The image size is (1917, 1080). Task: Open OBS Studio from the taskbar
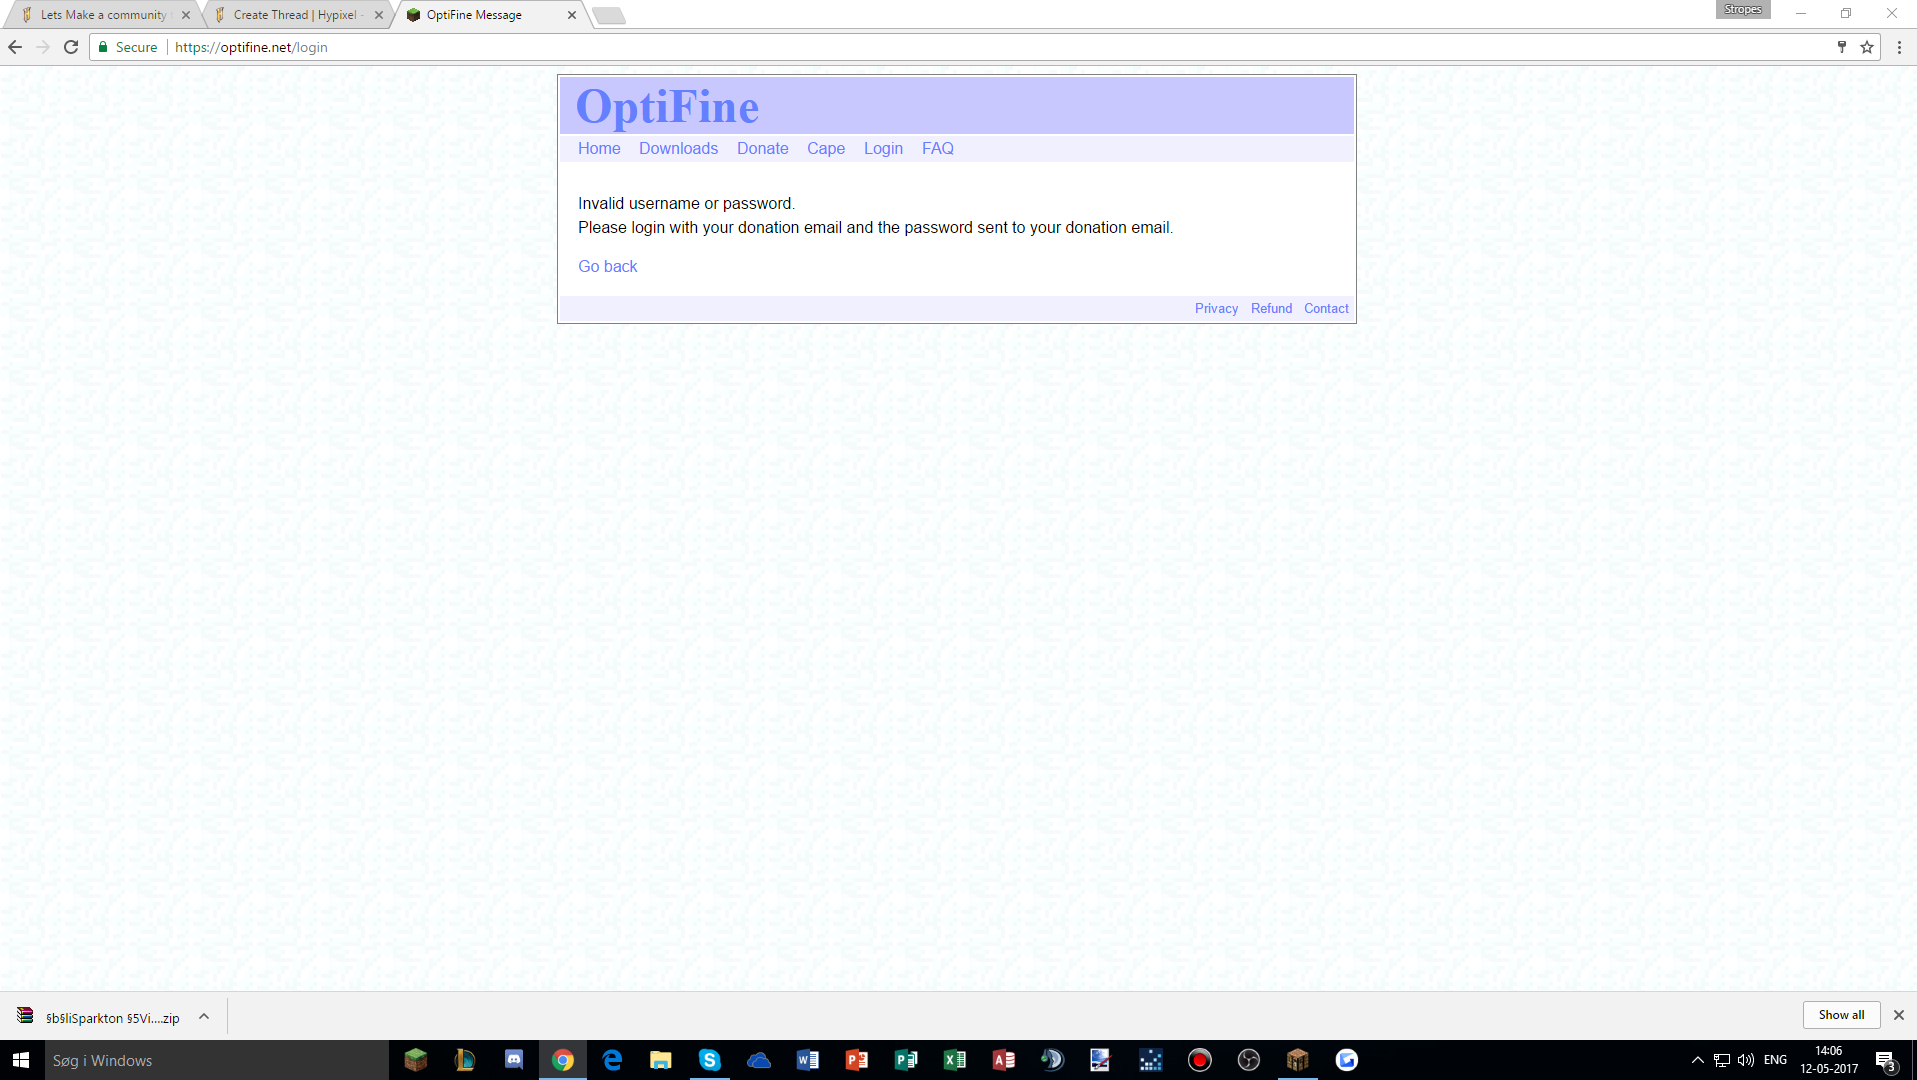tap(1249, 1060)
